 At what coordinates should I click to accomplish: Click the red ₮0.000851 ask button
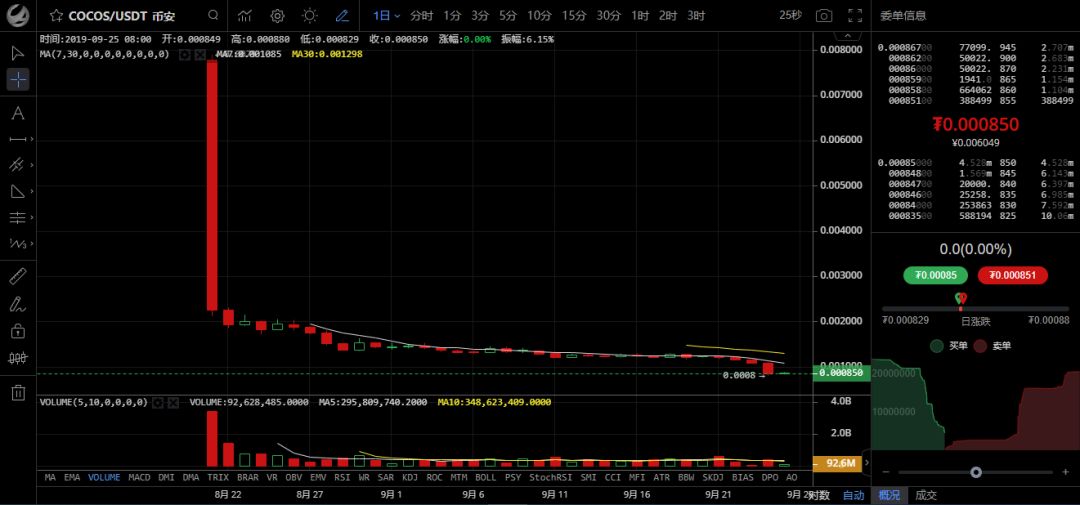(x=1012, y=276)
